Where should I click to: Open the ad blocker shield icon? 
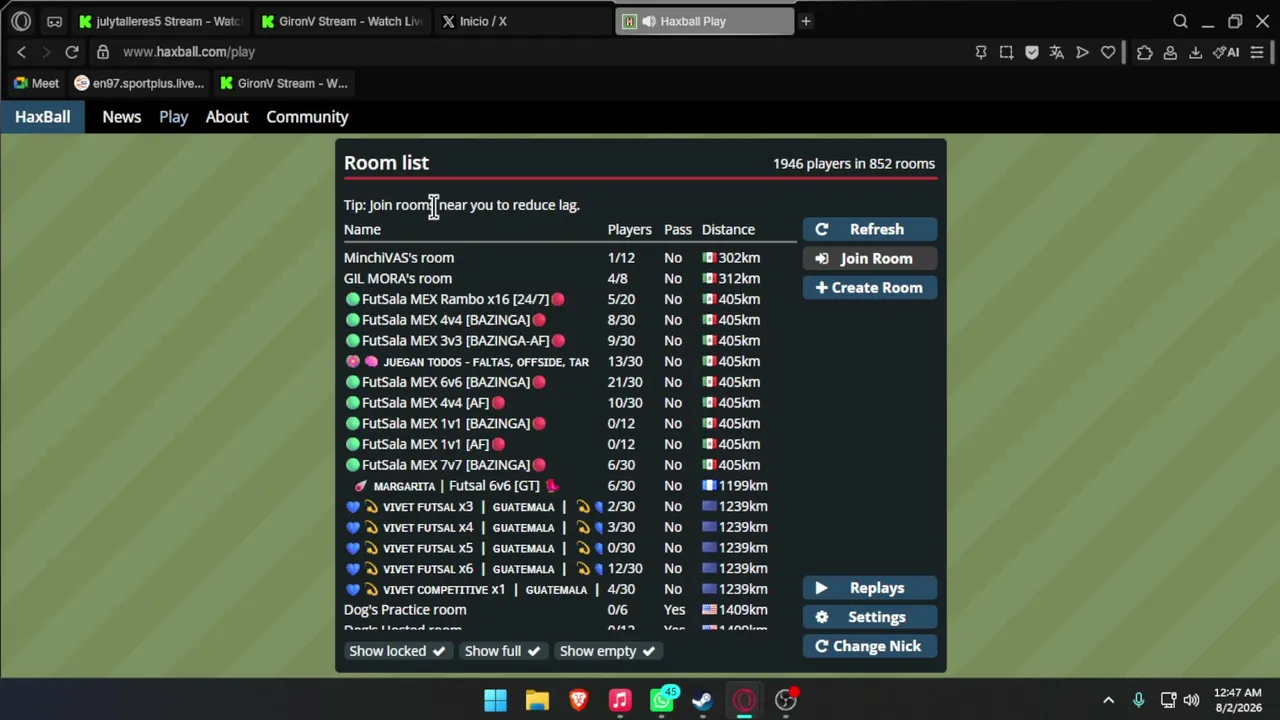[x=1032, y=52]
